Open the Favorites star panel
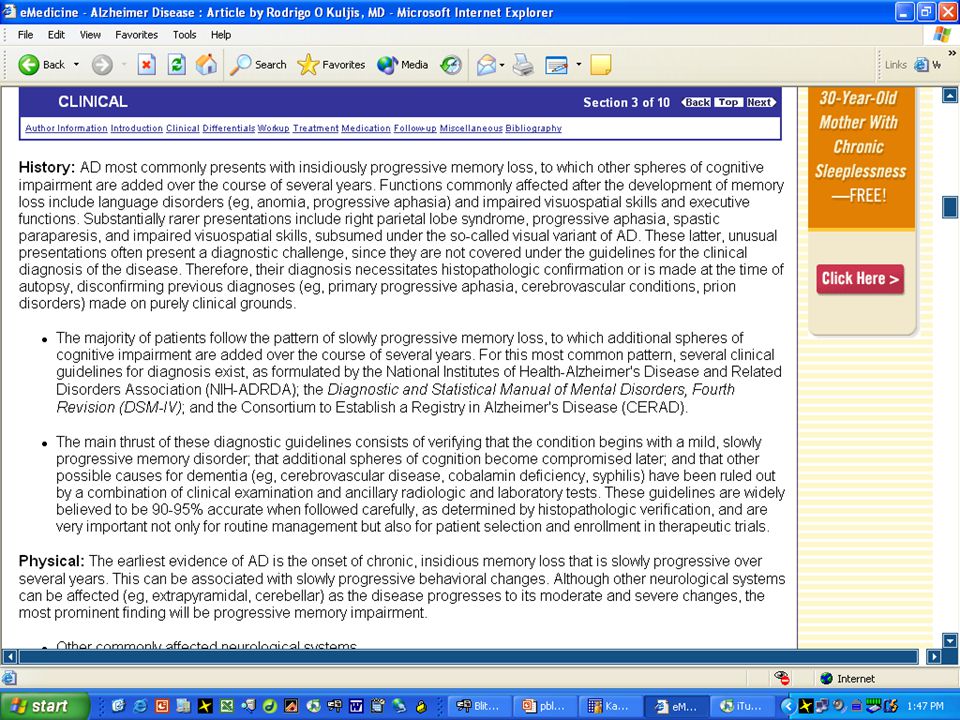Screen dimensions: 960x720 click(331, 64)
